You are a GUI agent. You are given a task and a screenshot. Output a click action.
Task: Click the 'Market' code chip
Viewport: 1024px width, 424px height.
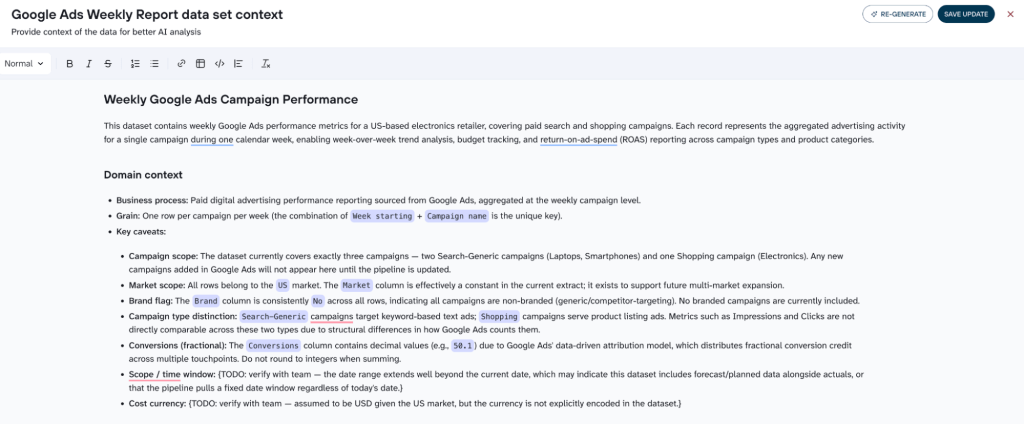click(357, 285)
